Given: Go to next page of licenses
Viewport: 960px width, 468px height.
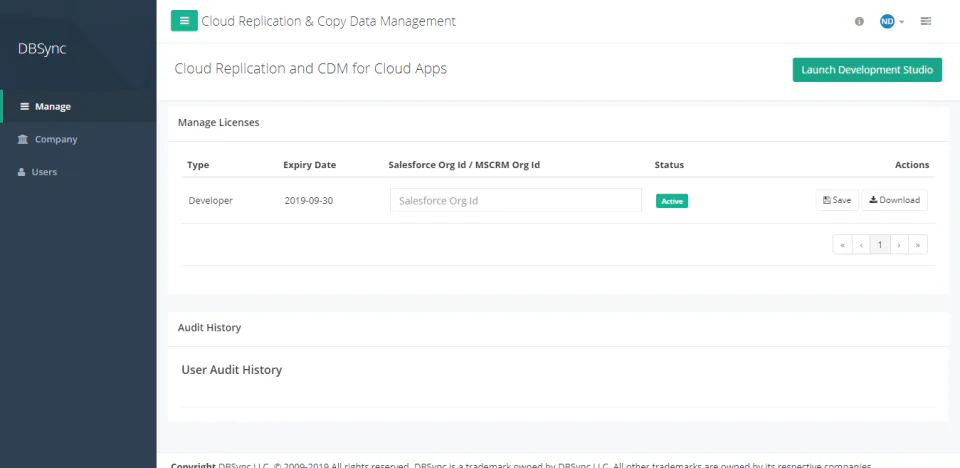Looking at the screenshot, I should tap(899, 244).
